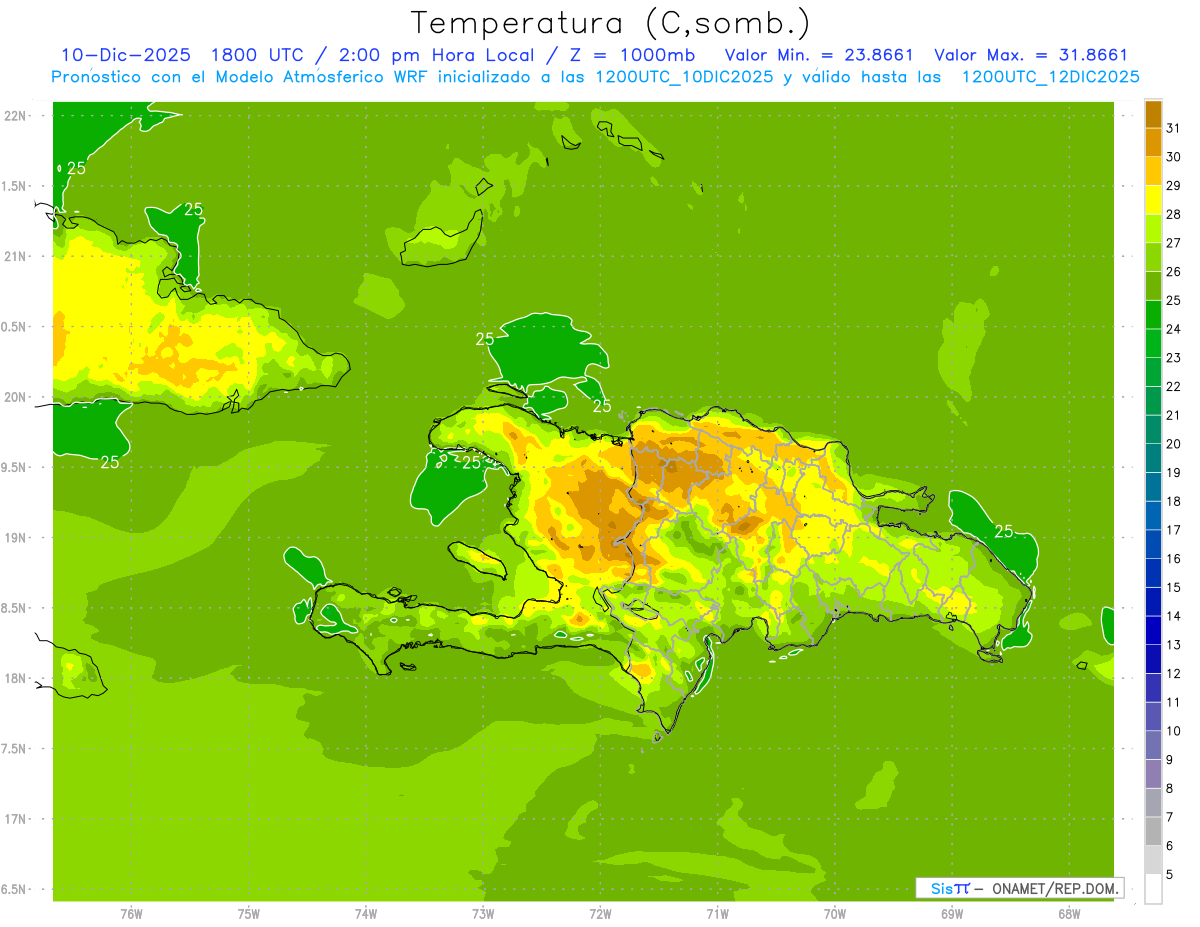
Task: Click the 'Valor Min. = 23.8661' value
Action: (819, 55)
